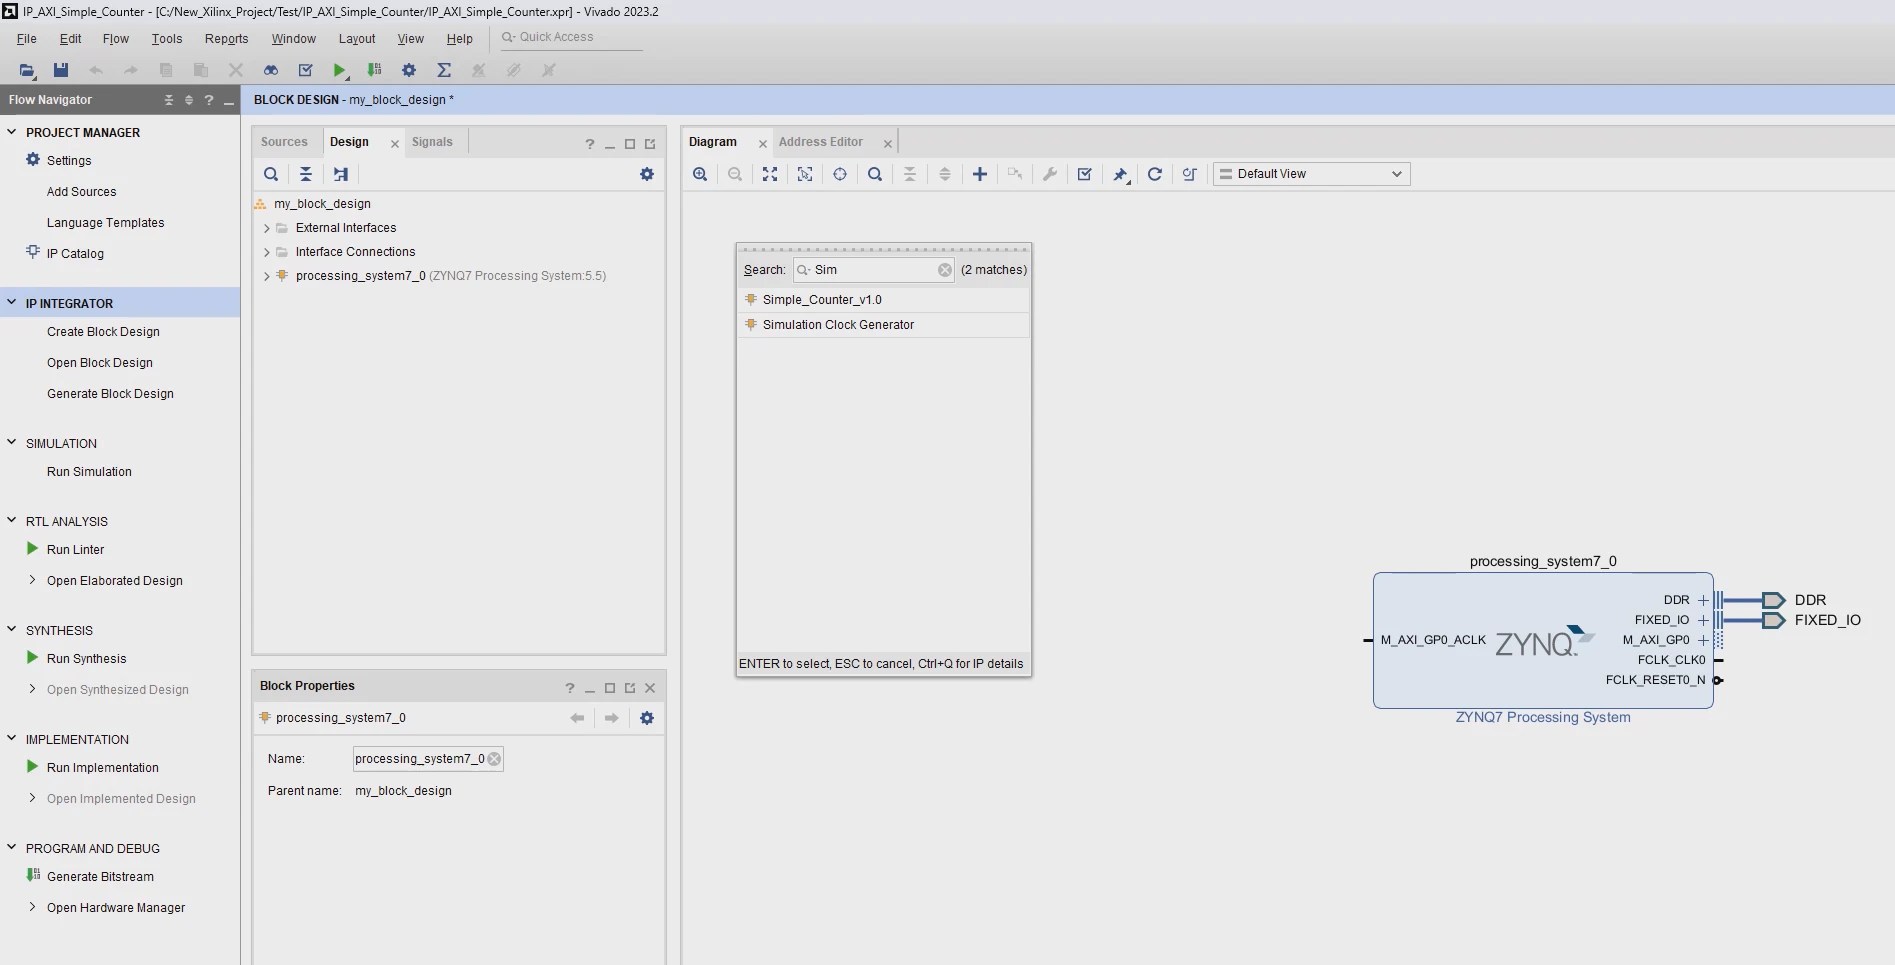Click Generate Bitstream in Flow Navigator
1895x965 pixels.
pos(100,877)
